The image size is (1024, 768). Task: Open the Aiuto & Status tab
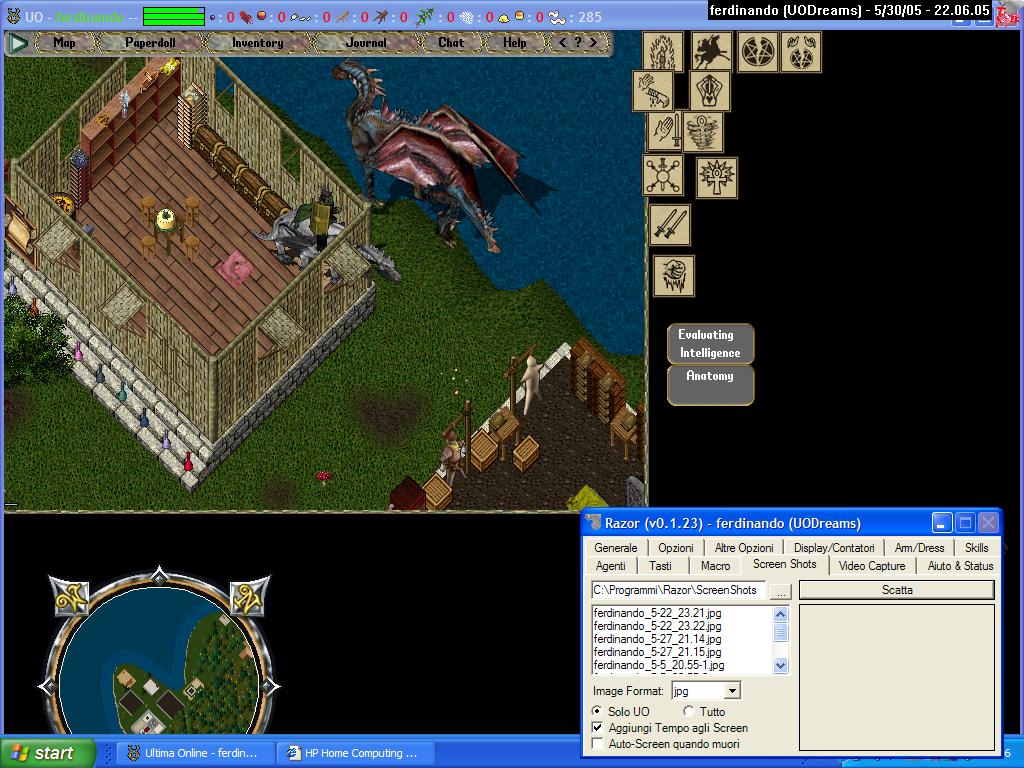pyautogui.click(x=960, y=566)
